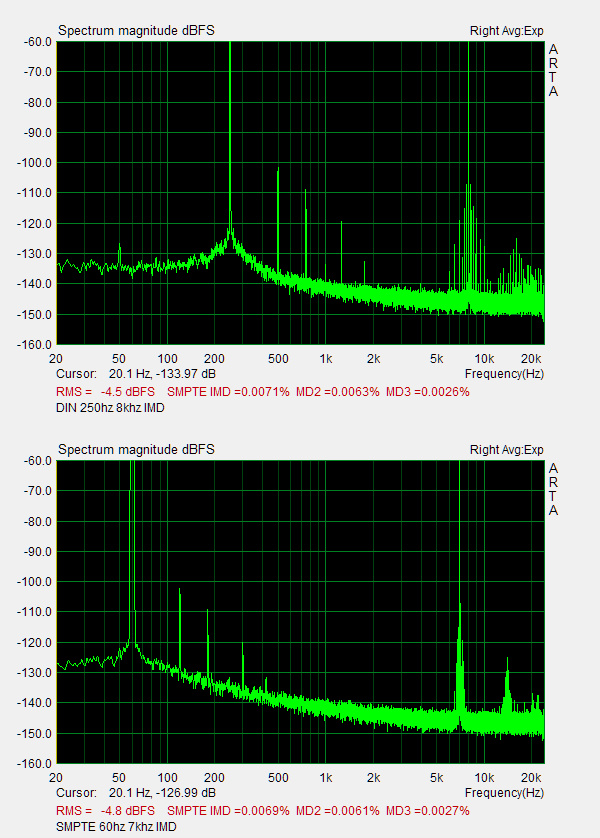Click 'Spectrum magnitude dBFS' title of SMPTE 60hz plot
This screenshot has width=600, height=838.
(x=136, y=449)
